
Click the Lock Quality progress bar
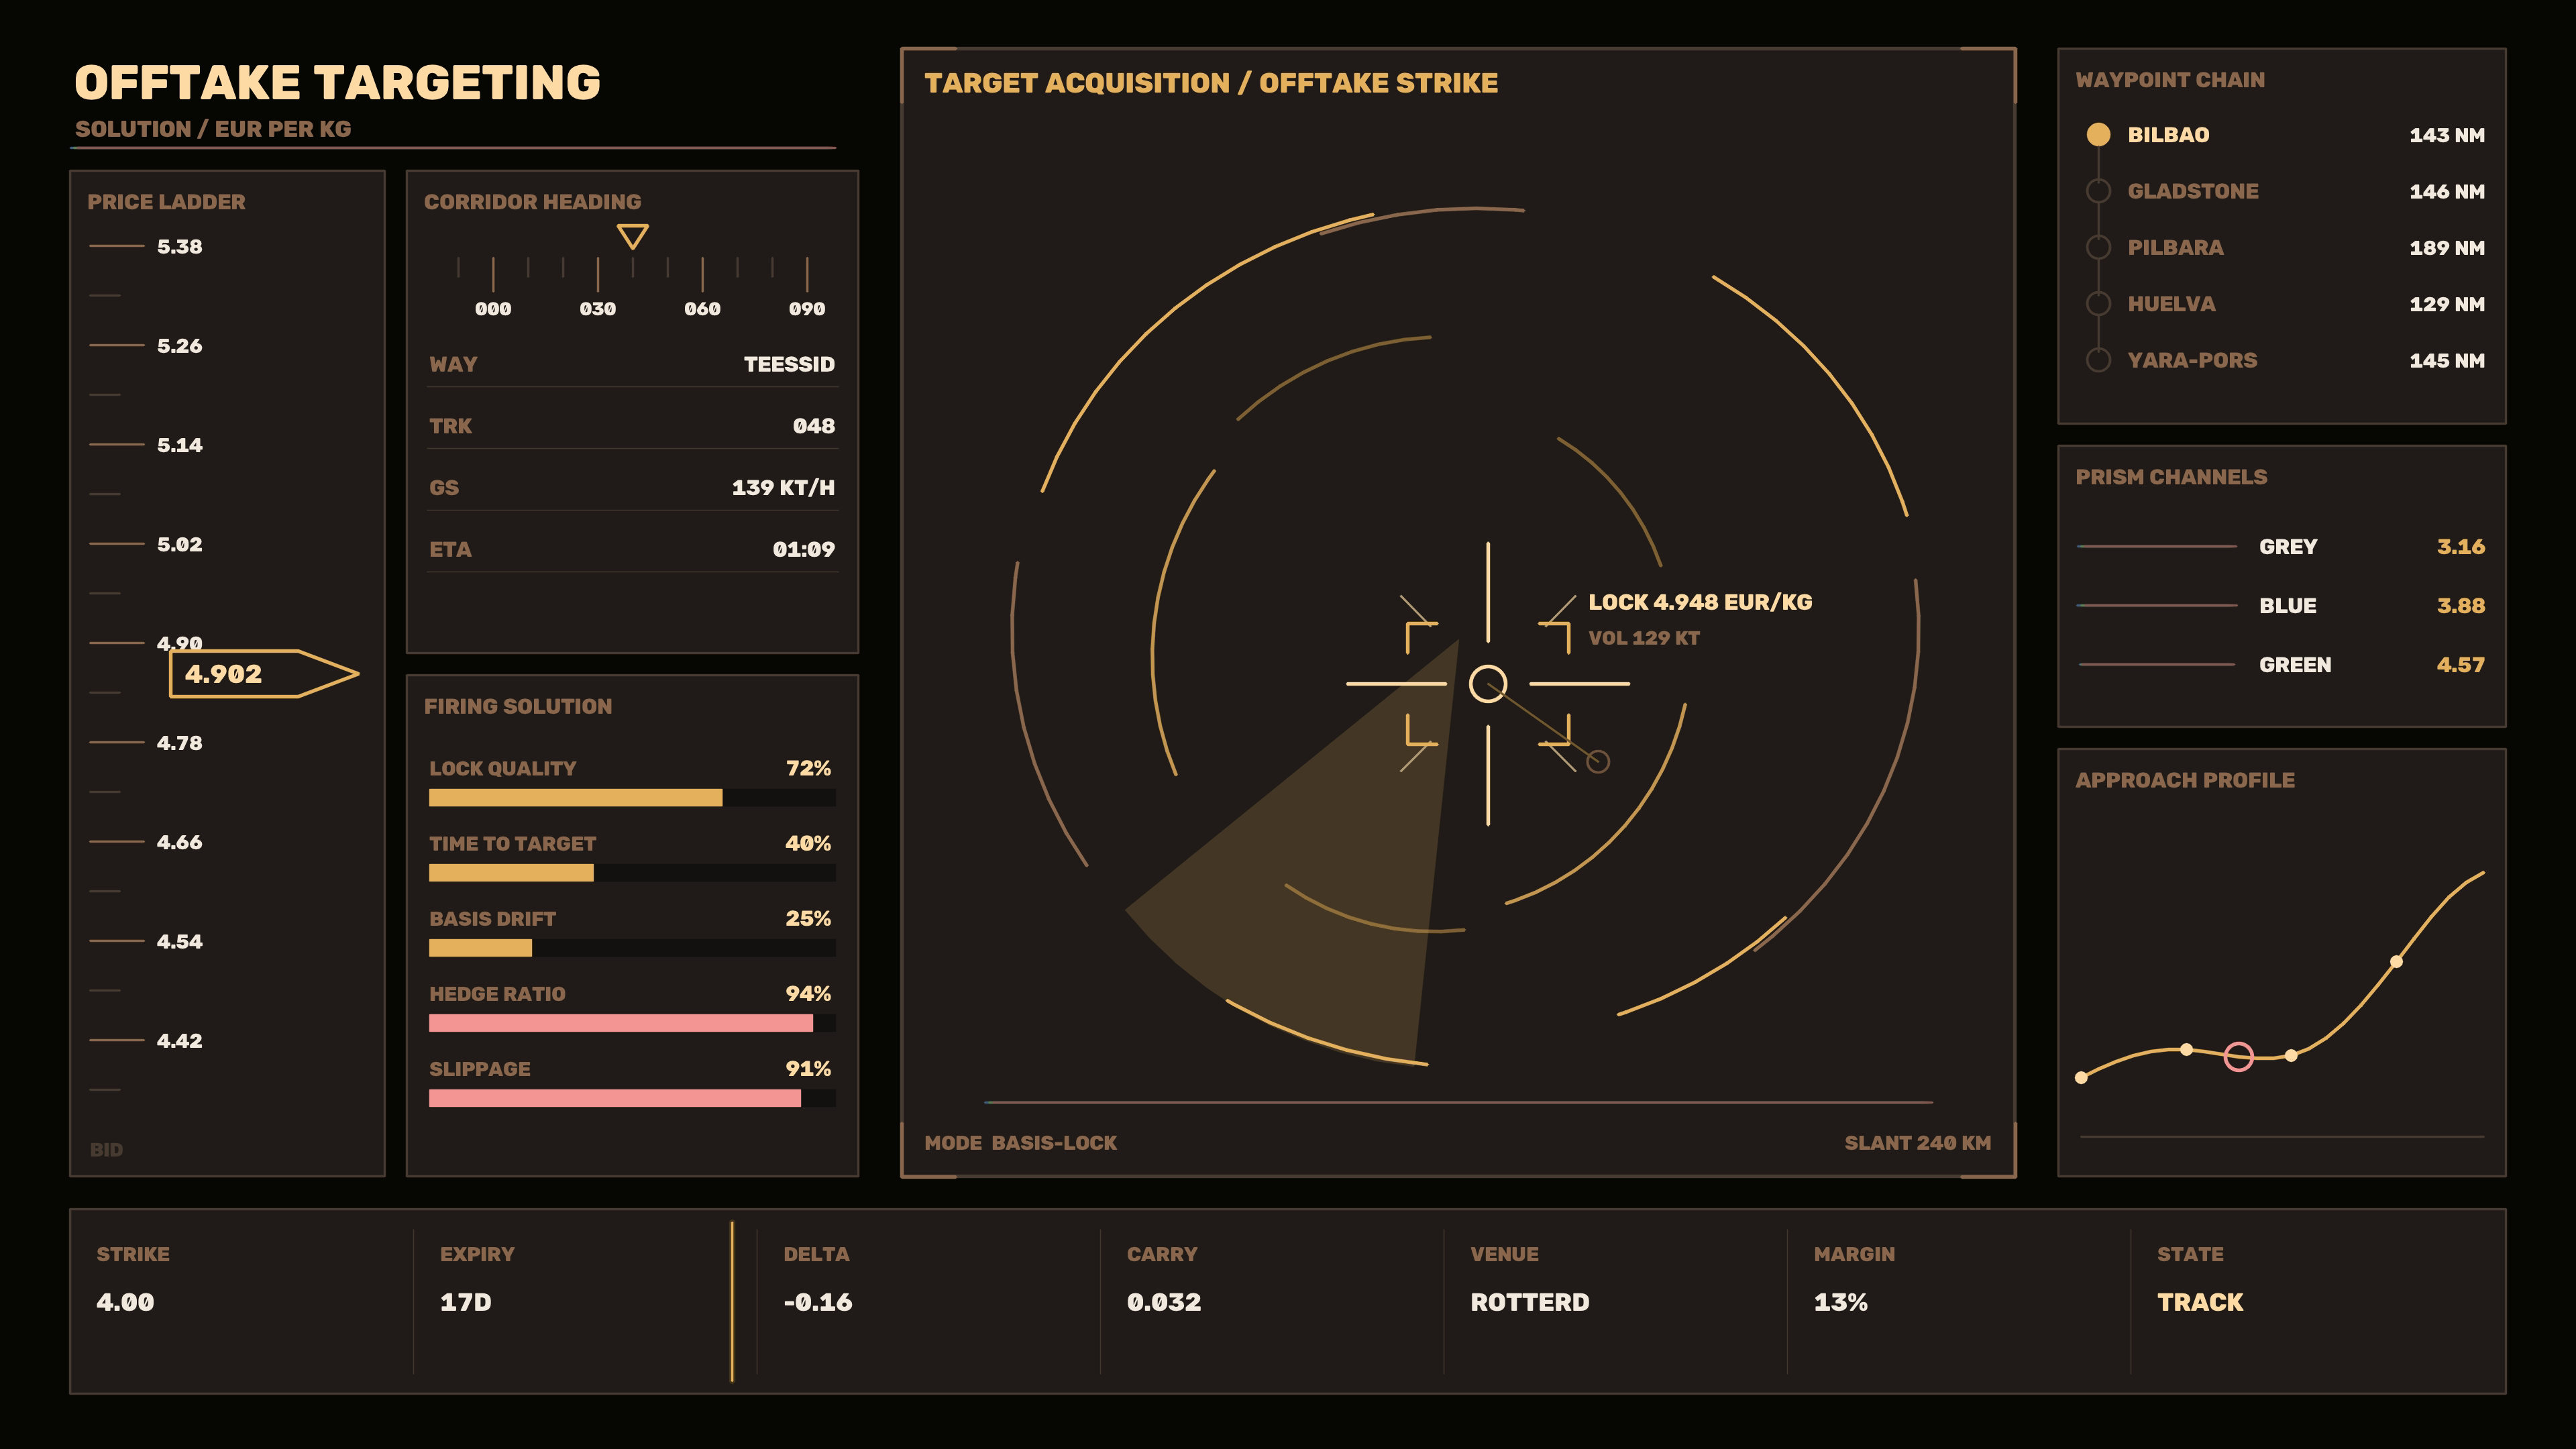632,798
